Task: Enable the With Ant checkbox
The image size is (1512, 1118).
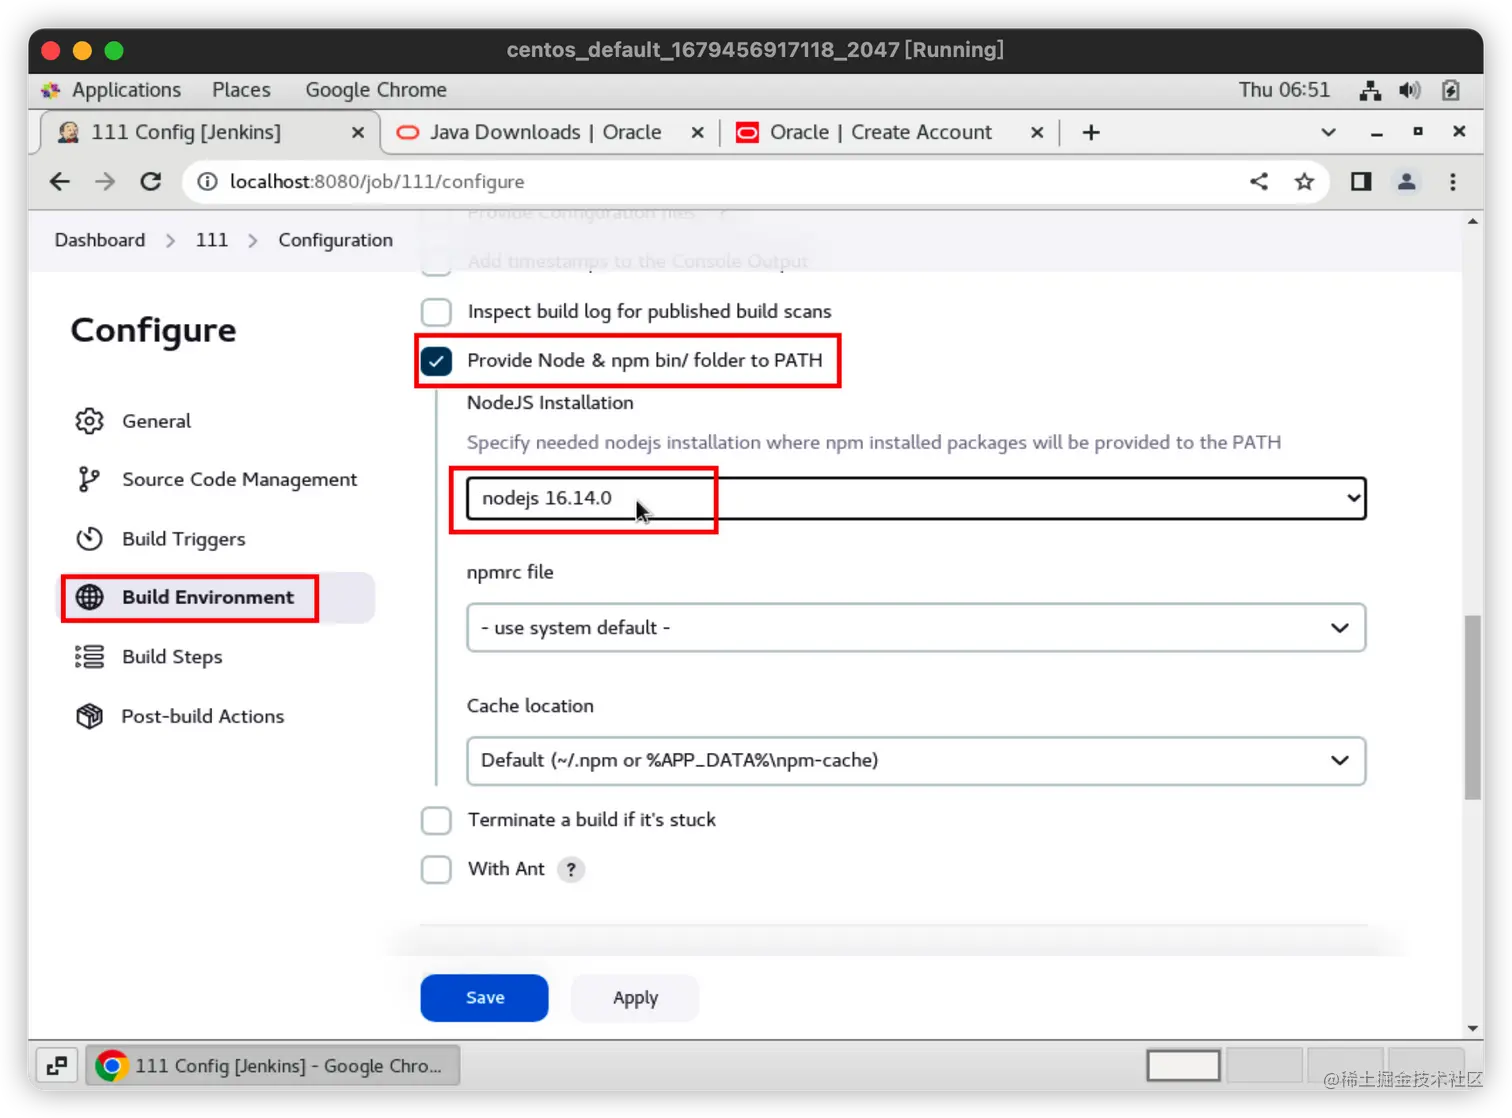Action: (436, 869)
